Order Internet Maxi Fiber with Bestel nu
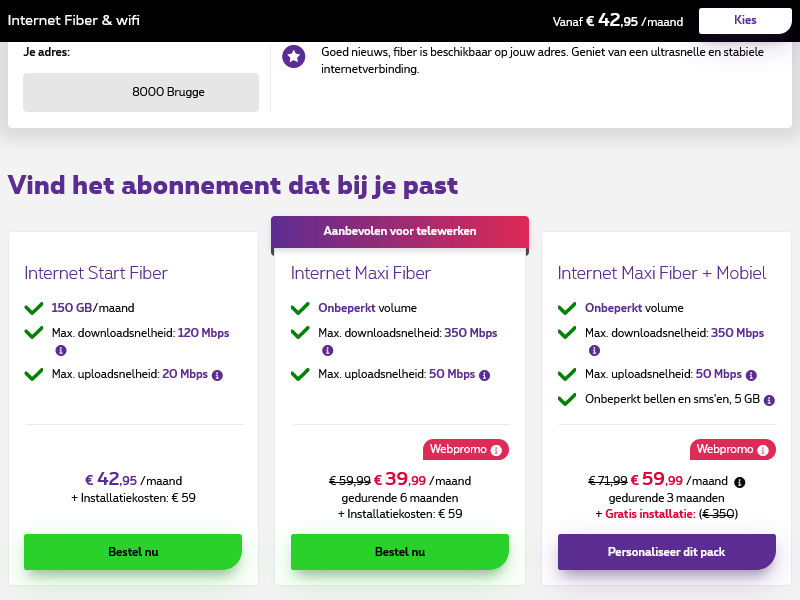Image resolution: width=800 pixels, height=600 pixels. (400, 551)
